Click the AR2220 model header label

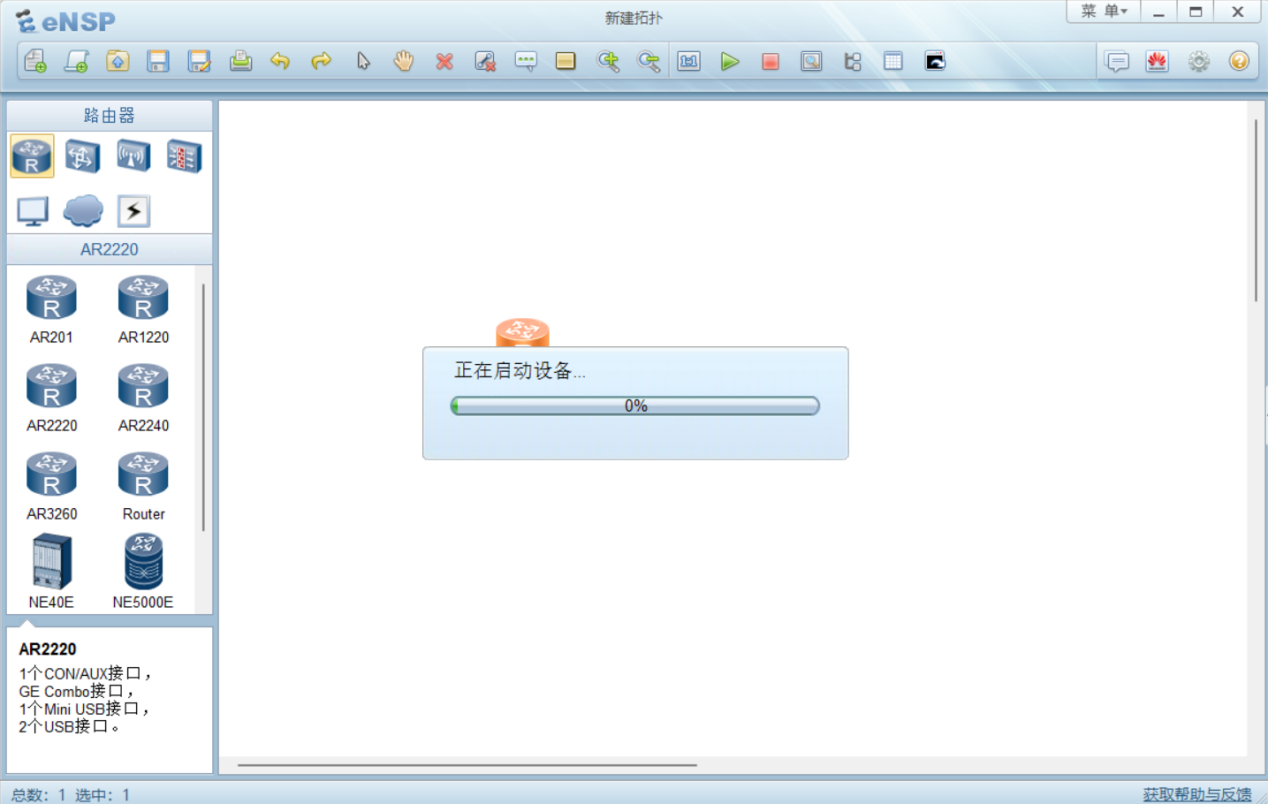109,250
